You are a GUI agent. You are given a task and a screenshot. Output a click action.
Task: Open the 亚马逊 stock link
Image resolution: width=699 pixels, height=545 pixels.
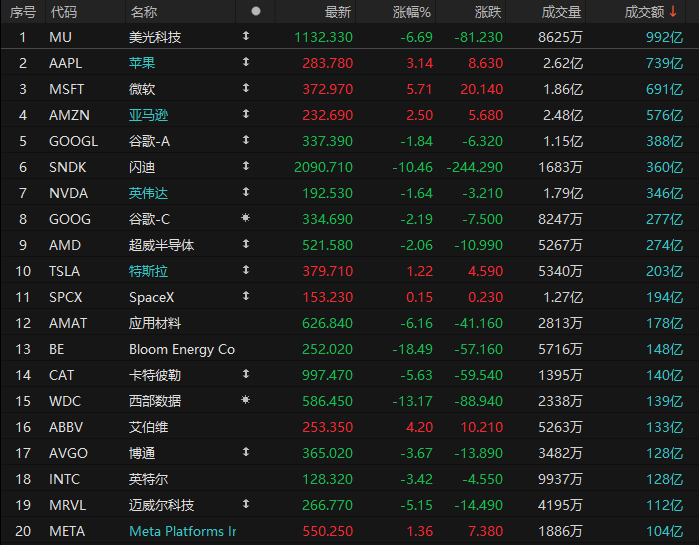pos(148,115)
